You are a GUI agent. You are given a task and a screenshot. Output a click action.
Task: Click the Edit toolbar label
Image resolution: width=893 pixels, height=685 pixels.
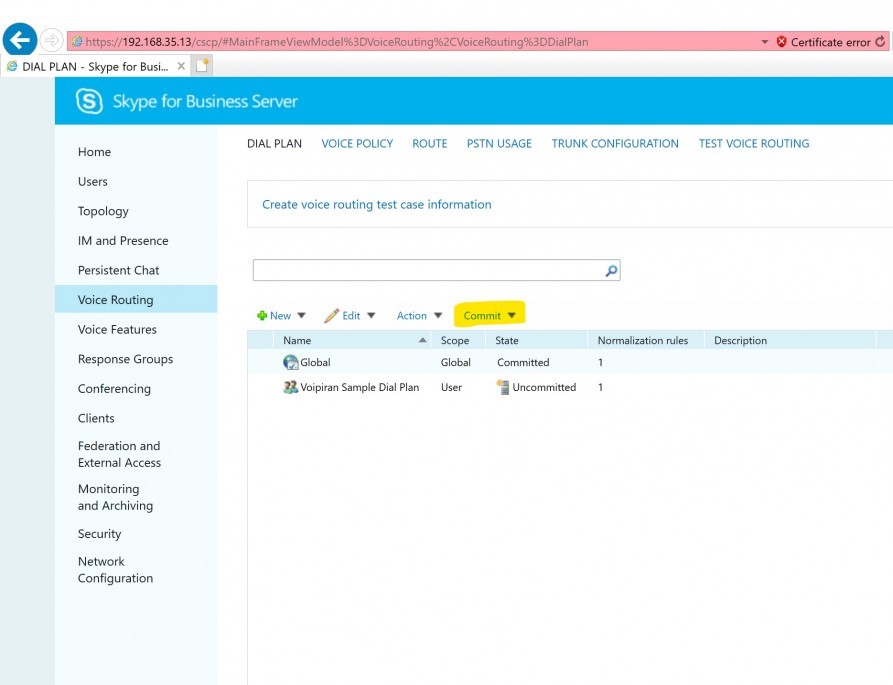351,315
